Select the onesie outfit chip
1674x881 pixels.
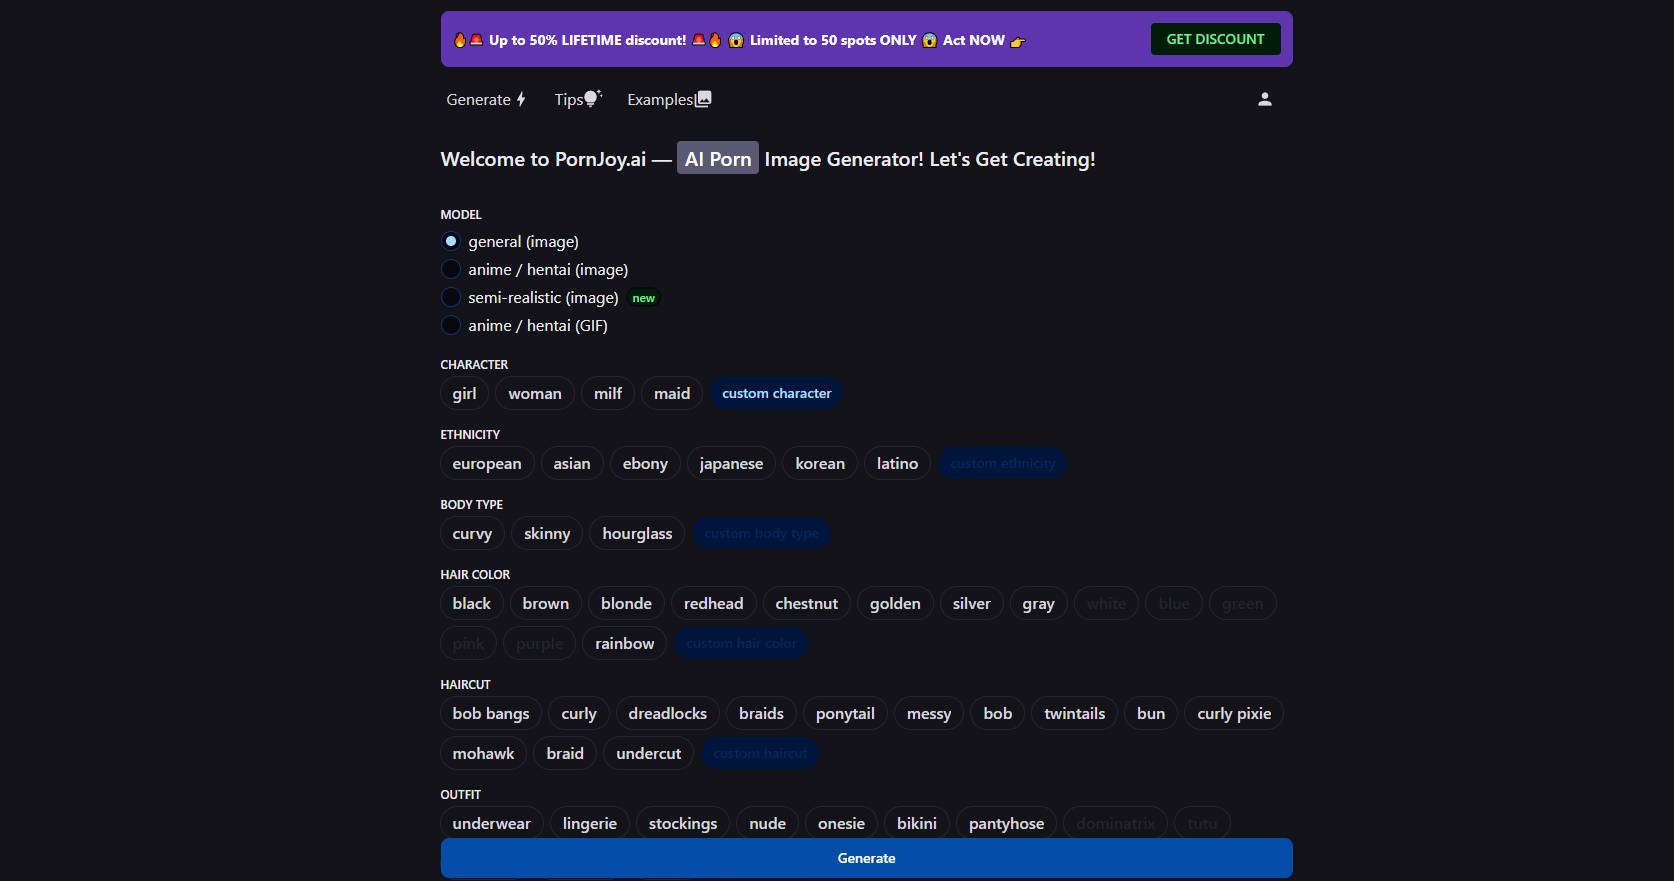click(x=841, y=822)
